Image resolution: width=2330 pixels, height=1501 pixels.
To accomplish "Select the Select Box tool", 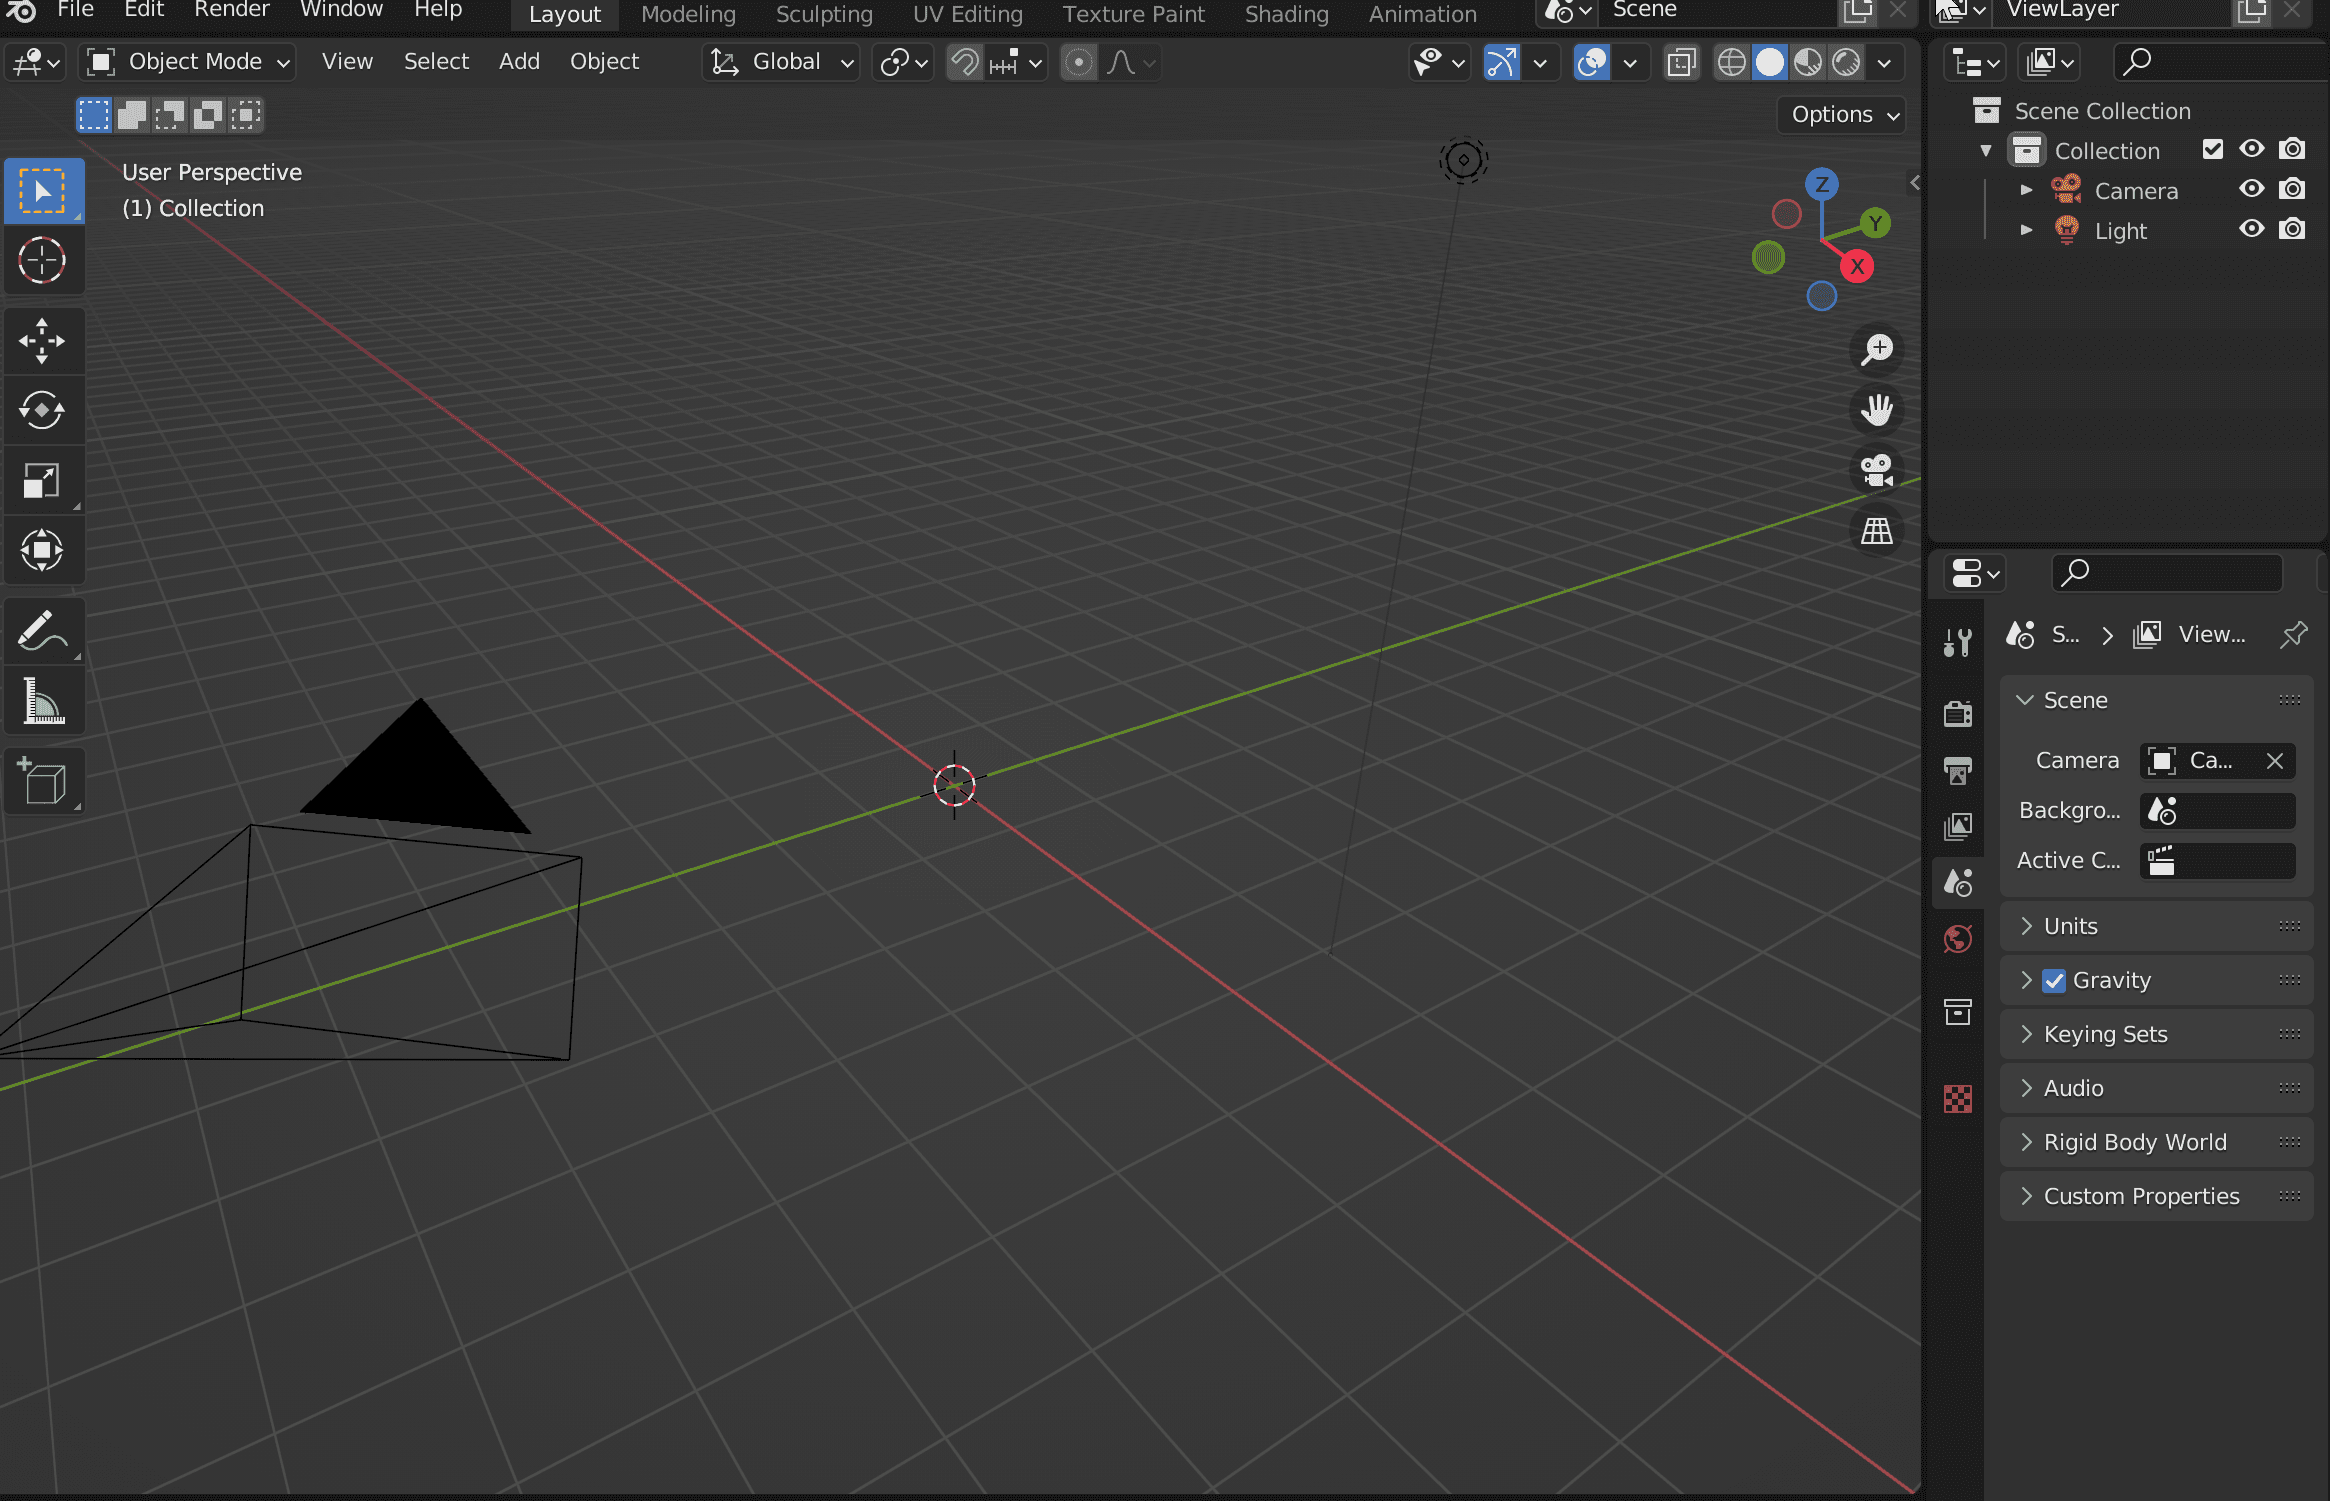I will [x=43, y=190].
